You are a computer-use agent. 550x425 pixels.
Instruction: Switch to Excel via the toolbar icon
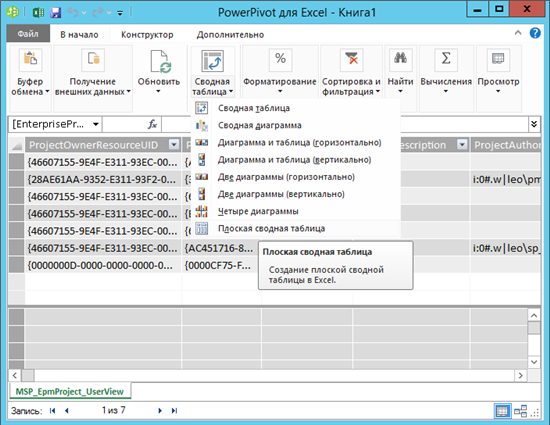click(x=38, y=13)
